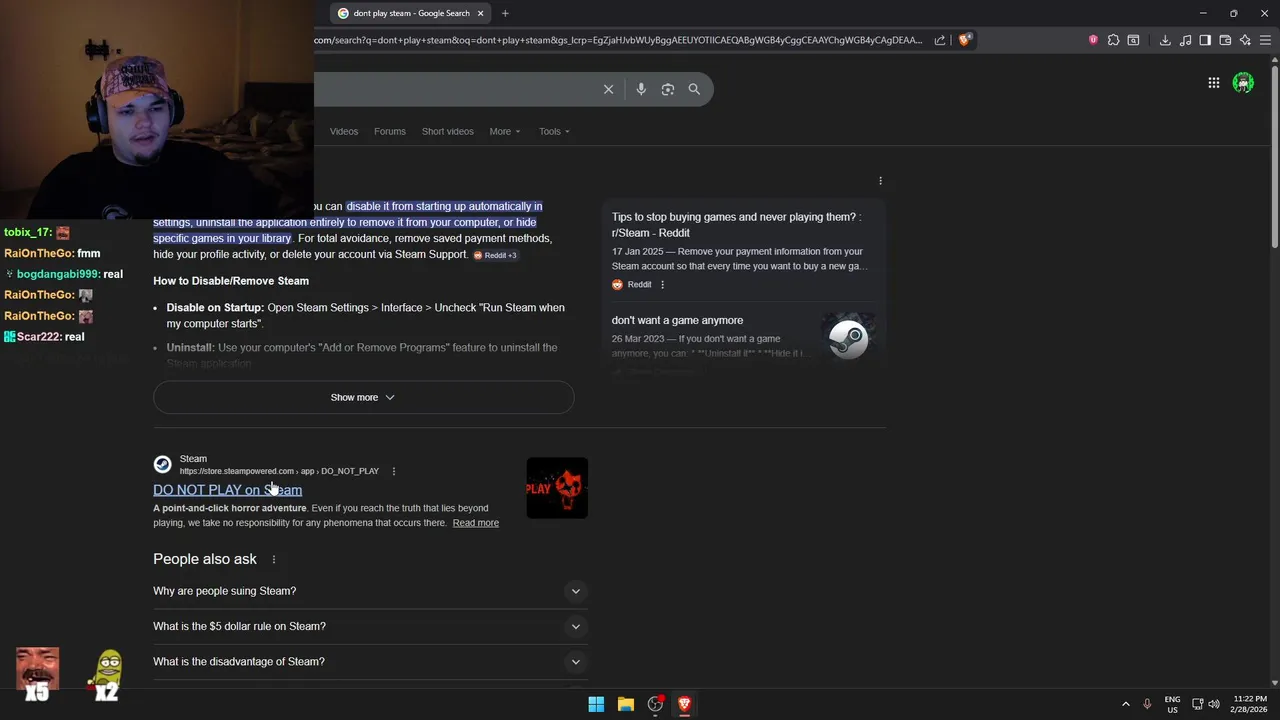Click the Brave browser taskbar icon

click(684, 704)
